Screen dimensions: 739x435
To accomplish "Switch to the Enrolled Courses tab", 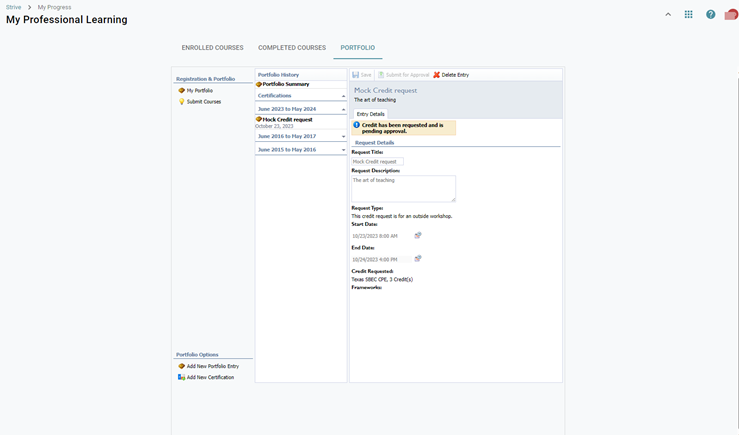I will 212,48.
